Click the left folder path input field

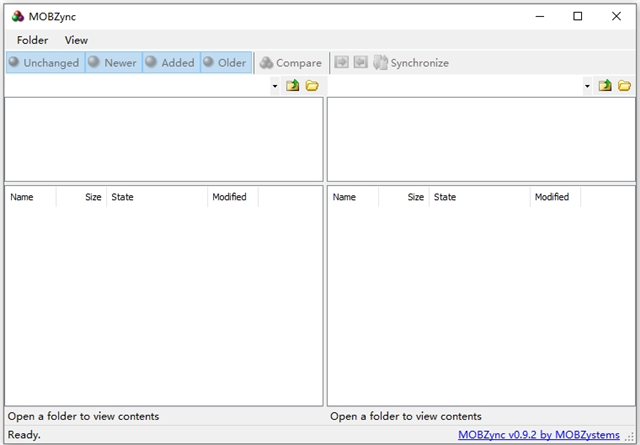click(138, 86)
